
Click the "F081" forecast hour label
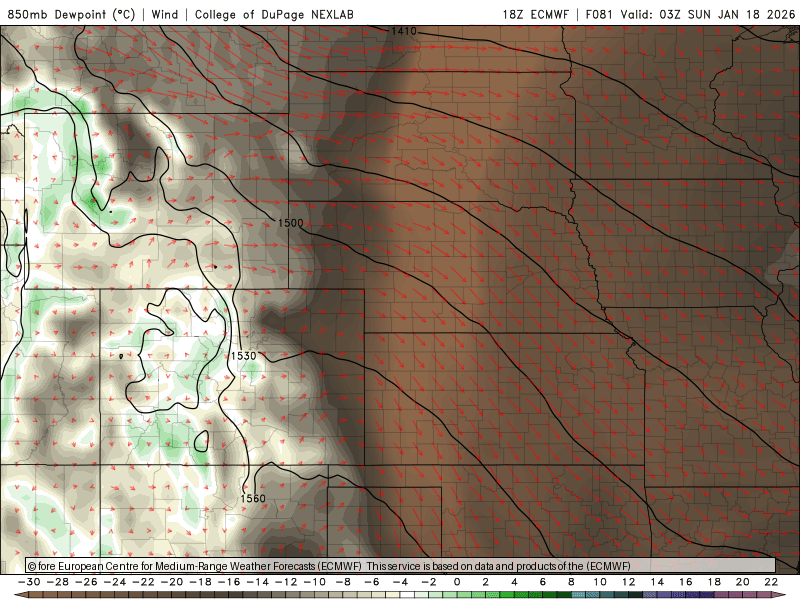coord(598,14)
